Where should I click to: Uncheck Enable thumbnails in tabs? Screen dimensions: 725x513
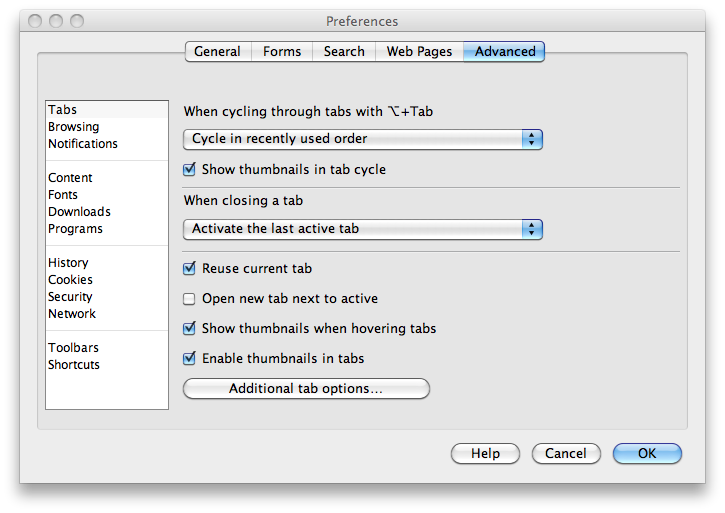pos(190,359)
